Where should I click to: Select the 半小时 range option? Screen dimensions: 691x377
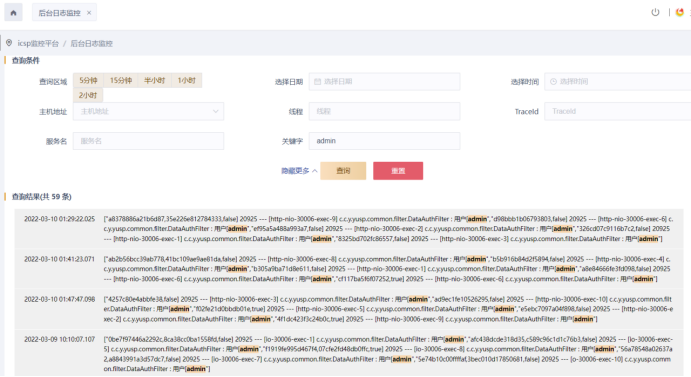click(x=154, y=80)
